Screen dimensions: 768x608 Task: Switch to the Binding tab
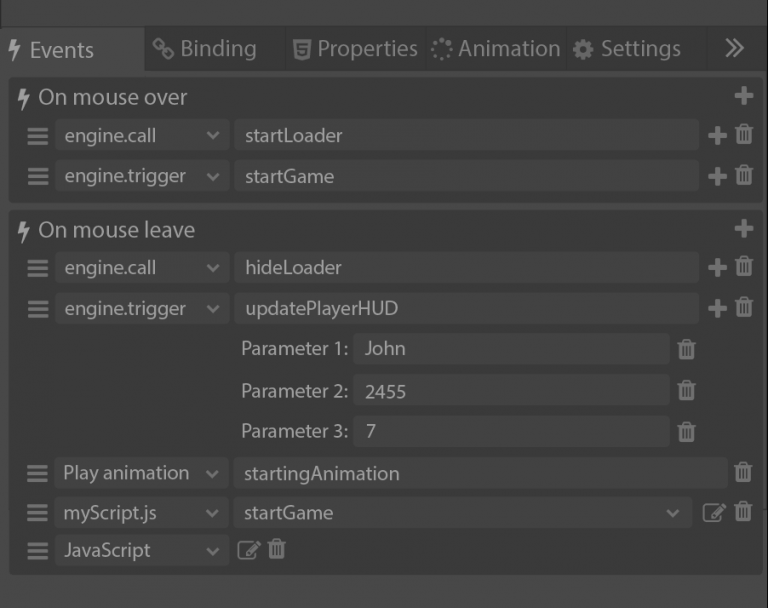(205, 48)
